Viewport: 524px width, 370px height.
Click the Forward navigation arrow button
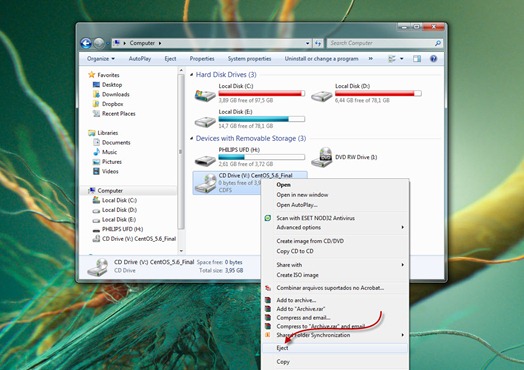coord(99,43)
